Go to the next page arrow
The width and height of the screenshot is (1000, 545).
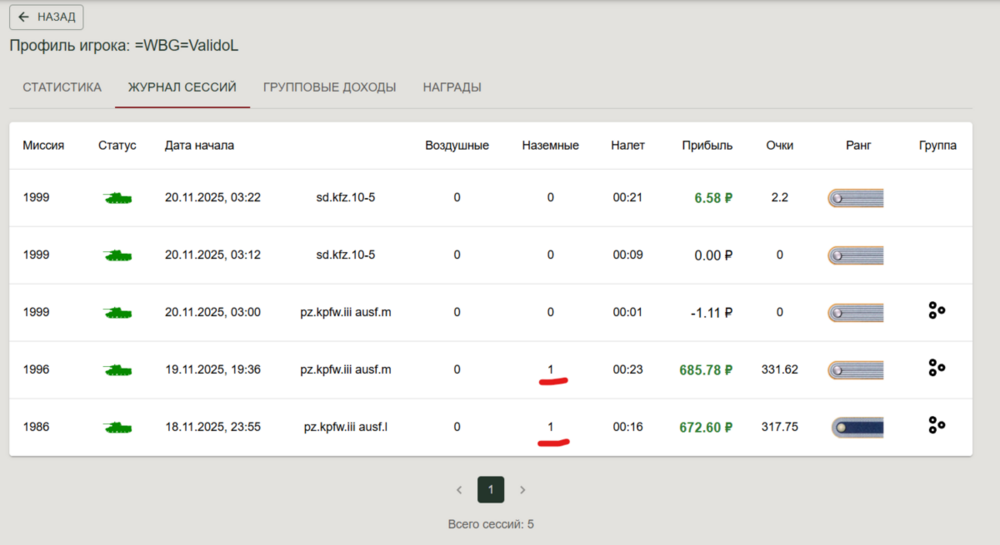(x=522, y=490)
